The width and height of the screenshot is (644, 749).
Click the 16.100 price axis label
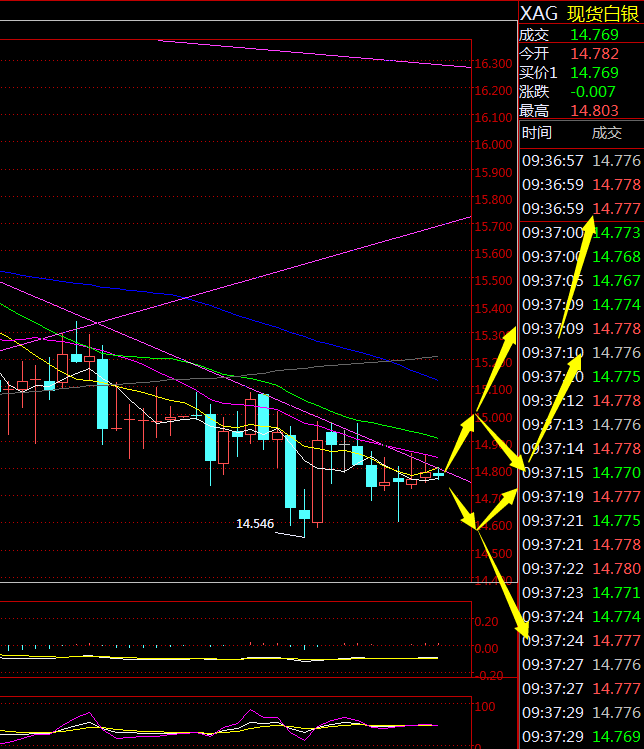tap(493, 118)
